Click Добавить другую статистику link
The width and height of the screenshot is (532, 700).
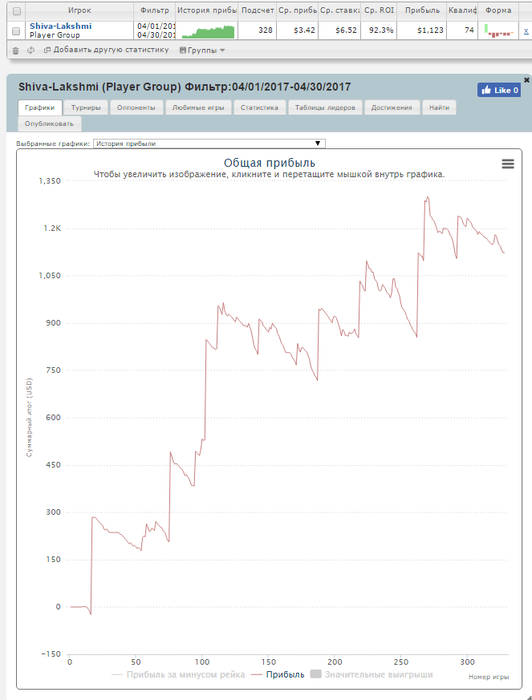click(x=106, y=50)
